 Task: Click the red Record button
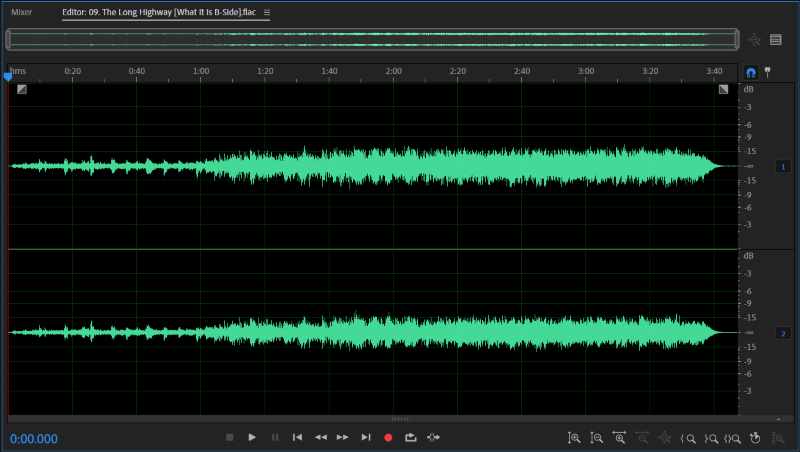coord(388,437)
